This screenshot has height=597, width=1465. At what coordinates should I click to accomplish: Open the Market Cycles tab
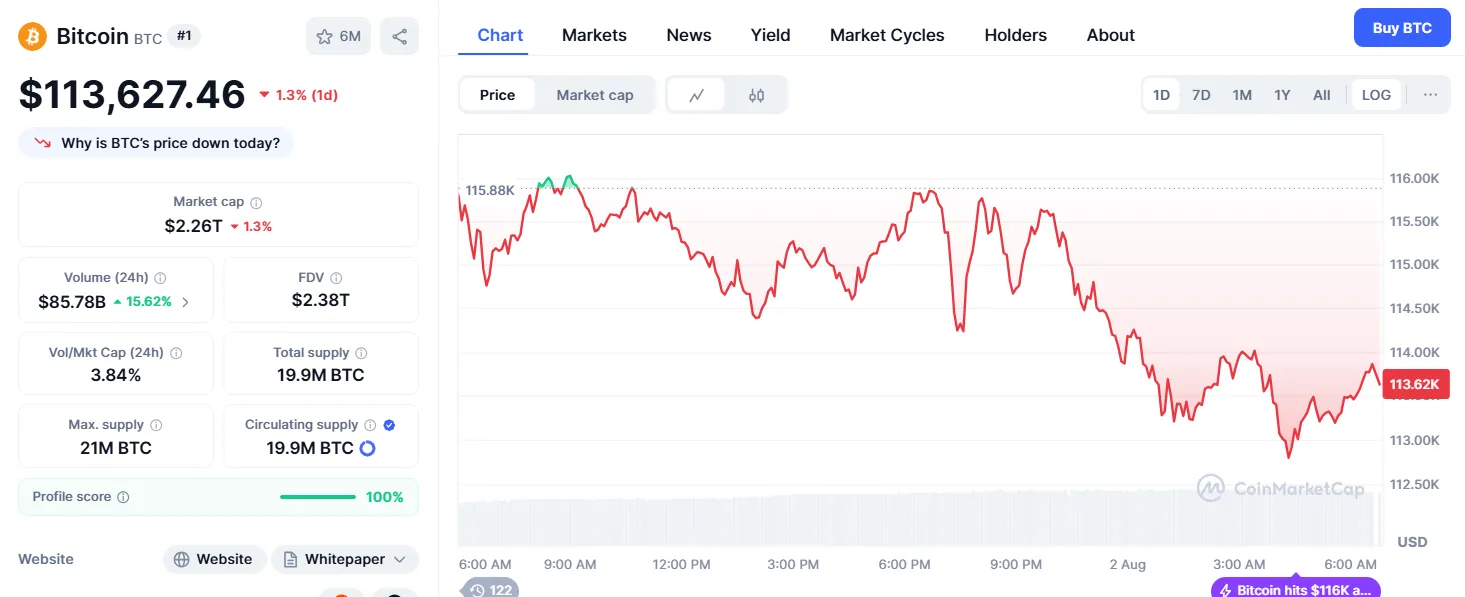pos(886,34)
